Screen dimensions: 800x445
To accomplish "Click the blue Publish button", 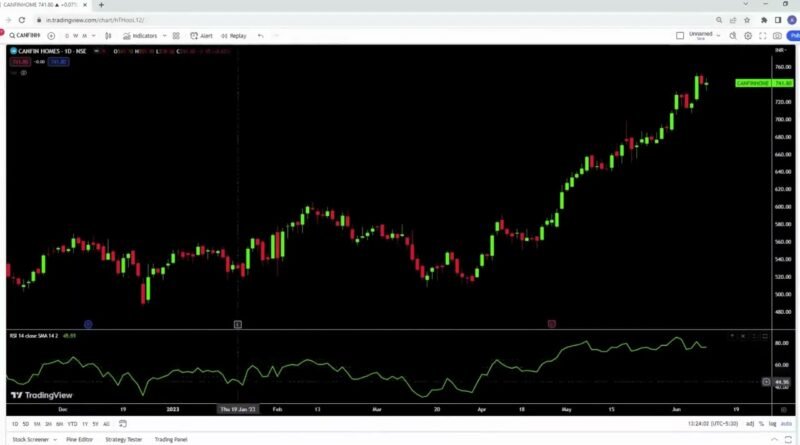I will [793, 36].
